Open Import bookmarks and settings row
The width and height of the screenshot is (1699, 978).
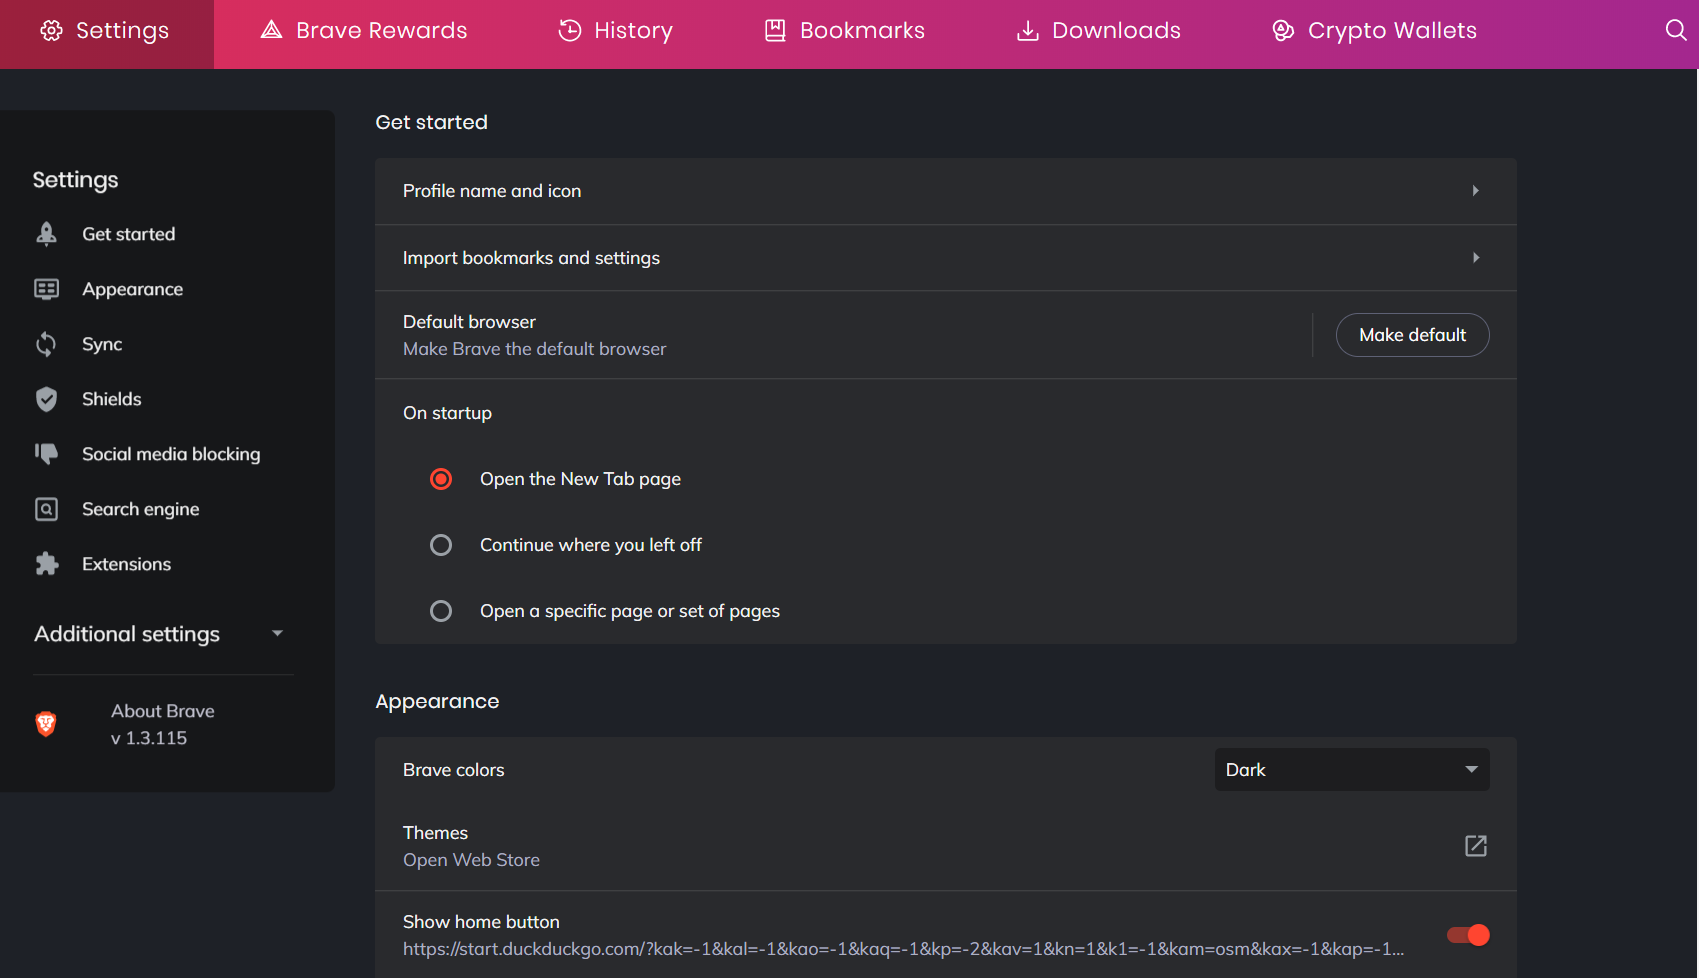(x=944, y=258)
